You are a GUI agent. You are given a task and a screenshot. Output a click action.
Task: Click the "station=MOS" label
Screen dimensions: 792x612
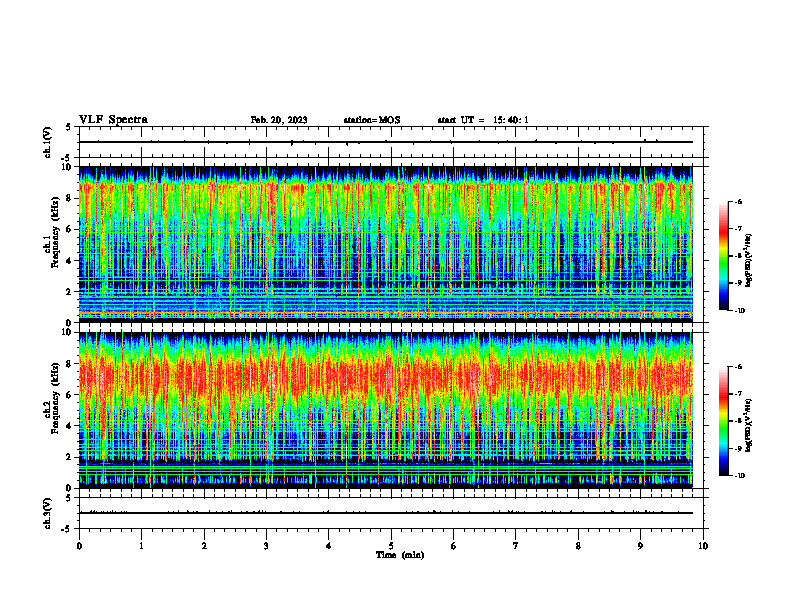point(372,120)
